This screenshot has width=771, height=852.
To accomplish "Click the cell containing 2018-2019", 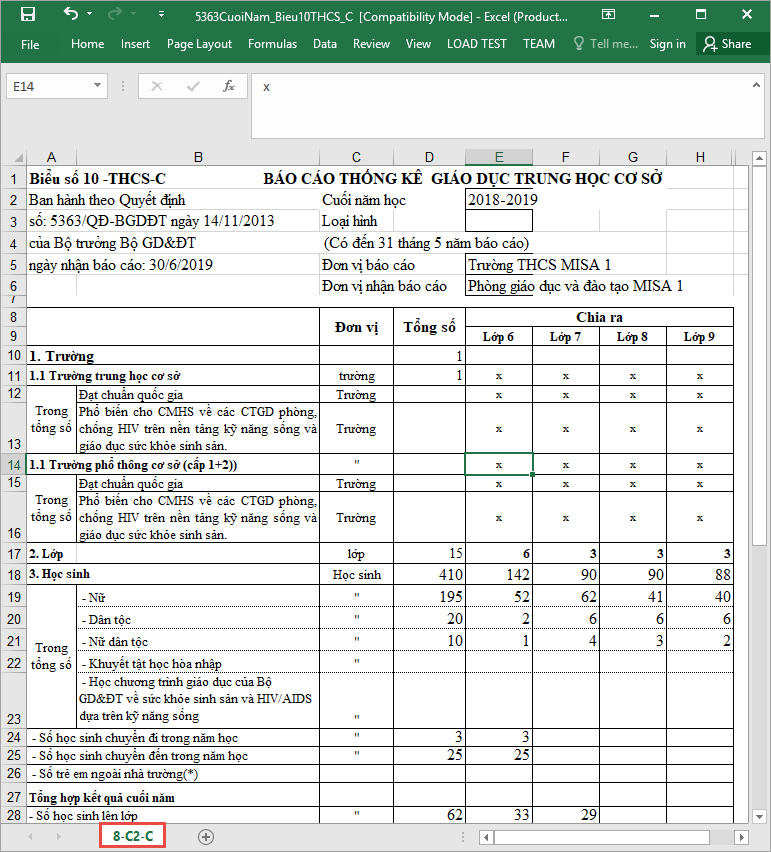I will click(499, 199).
